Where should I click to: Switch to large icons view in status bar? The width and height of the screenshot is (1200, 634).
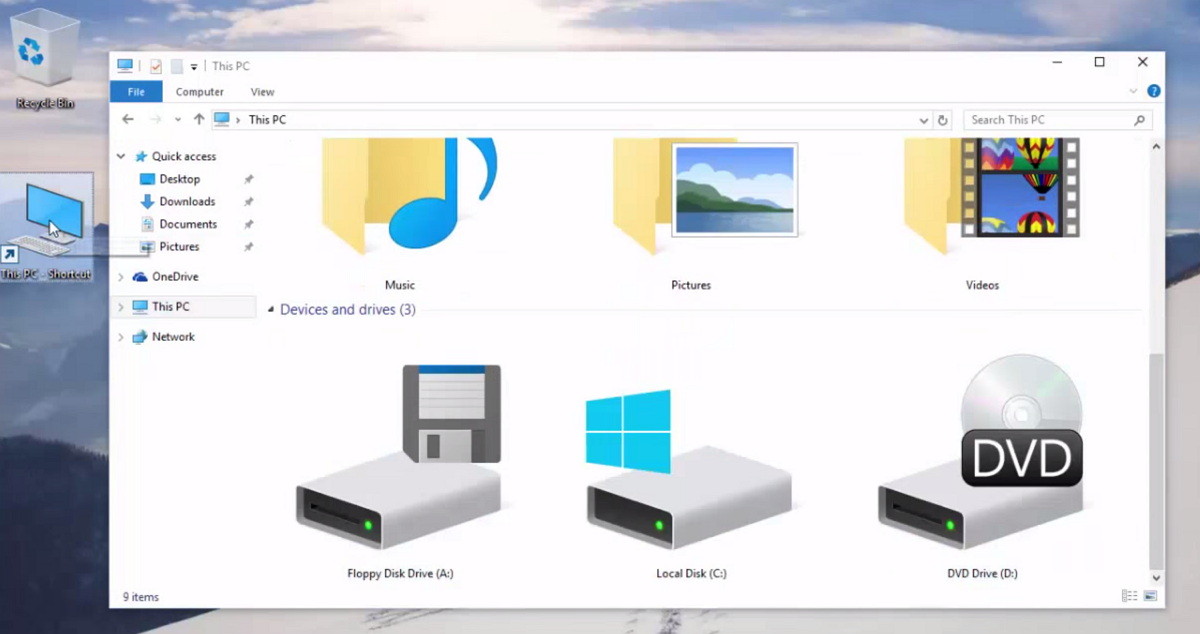(1150, 597)
